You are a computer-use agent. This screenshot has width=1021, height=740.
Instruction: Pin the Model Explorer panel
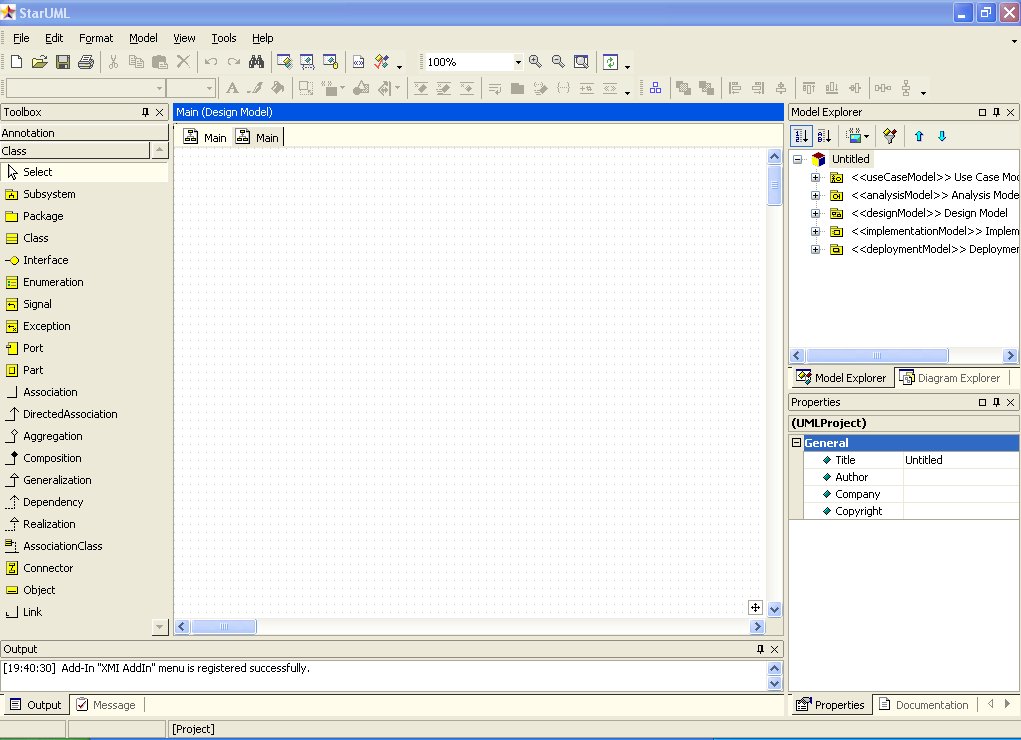point(996,112)
